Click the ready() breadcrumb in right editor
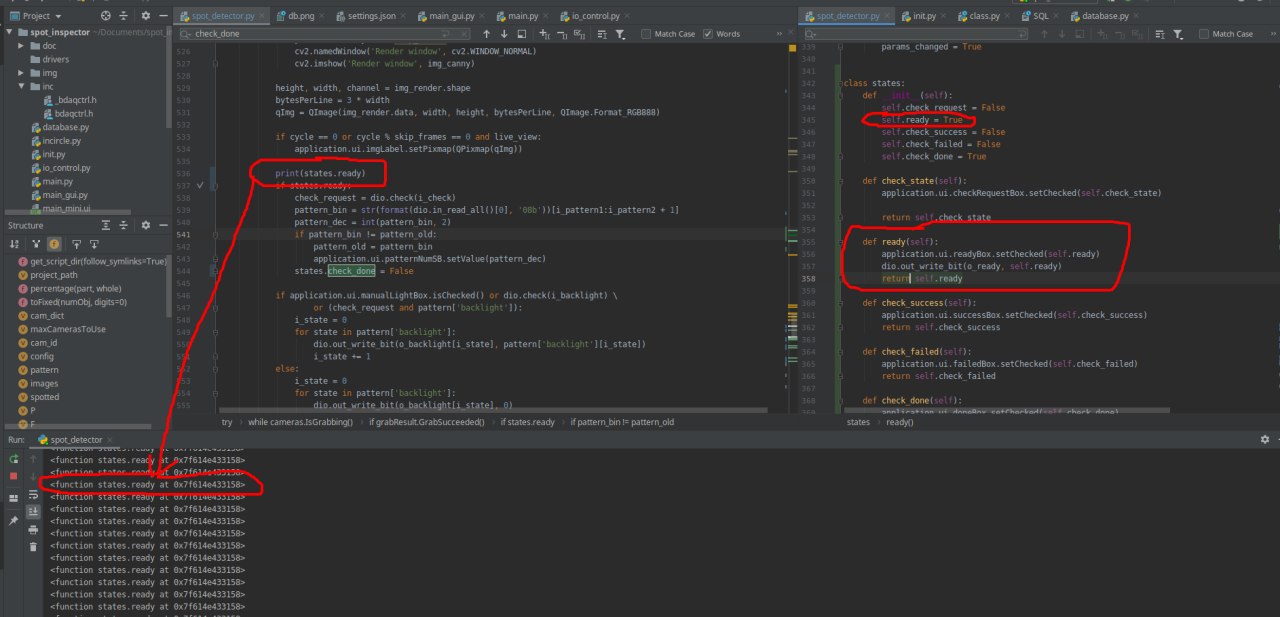The height and width of the screenshot is (617, 1280). click(900, 422)
